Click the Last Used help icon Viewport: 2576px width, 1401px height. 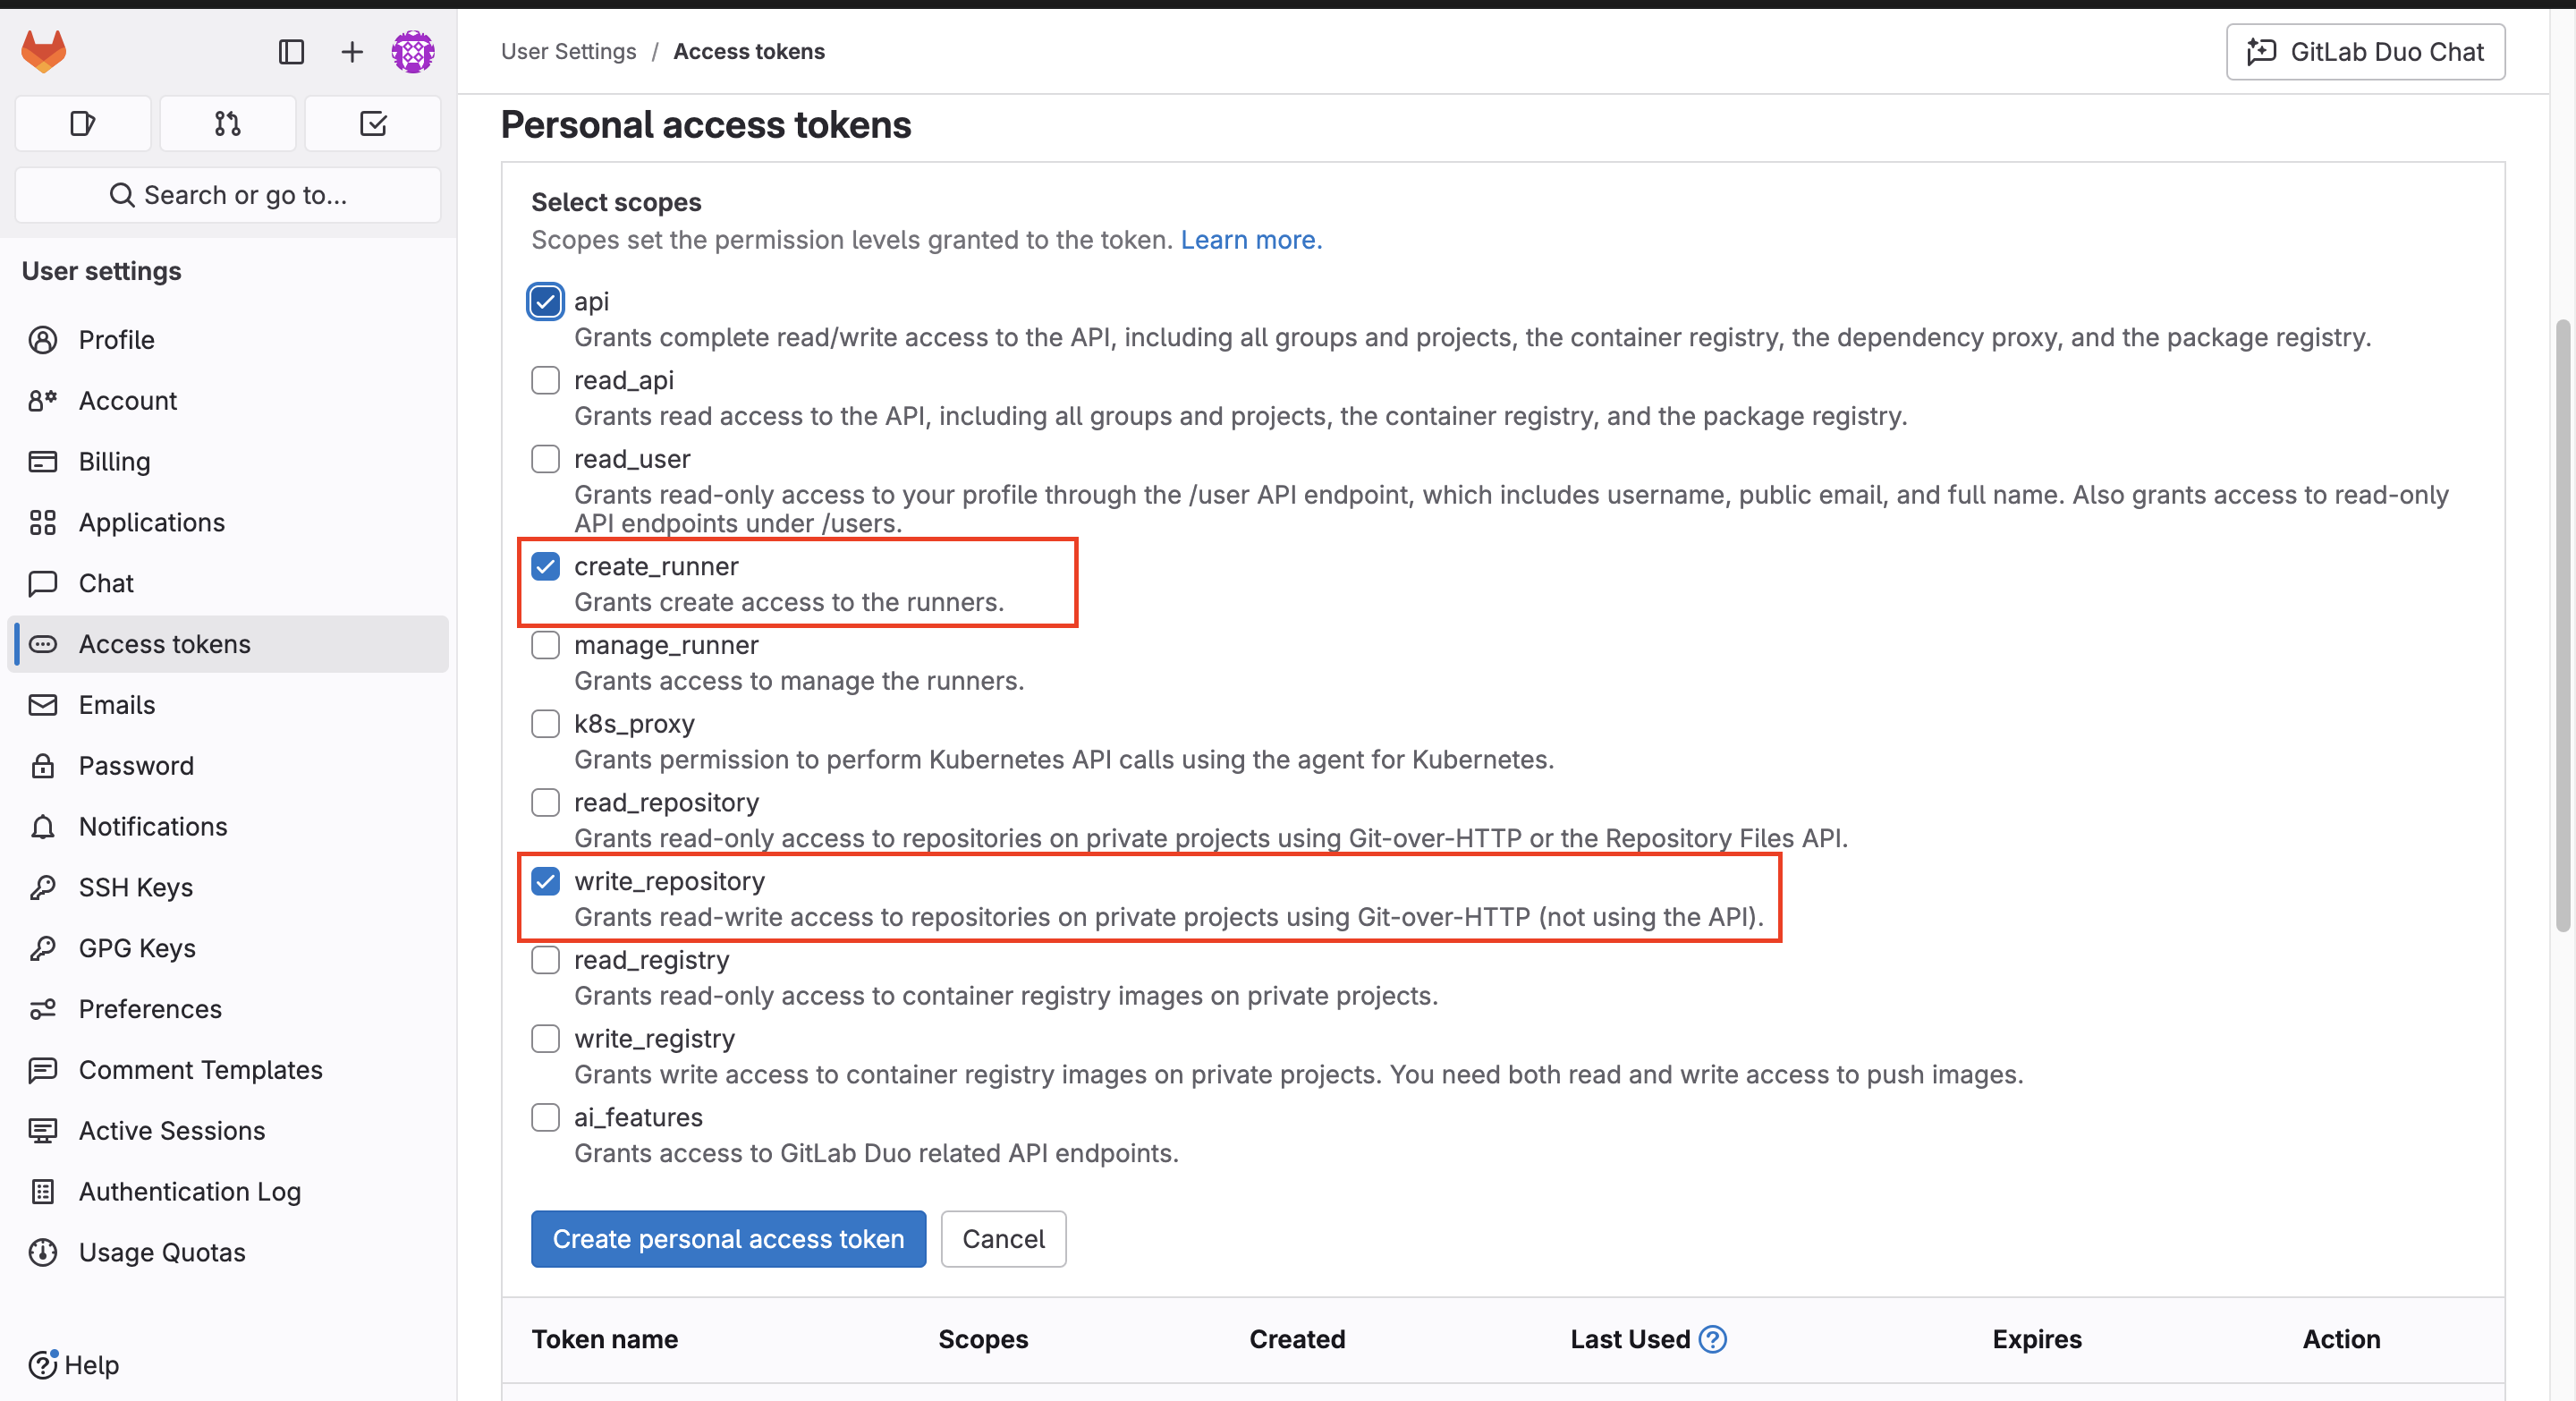[1713, 1339]
